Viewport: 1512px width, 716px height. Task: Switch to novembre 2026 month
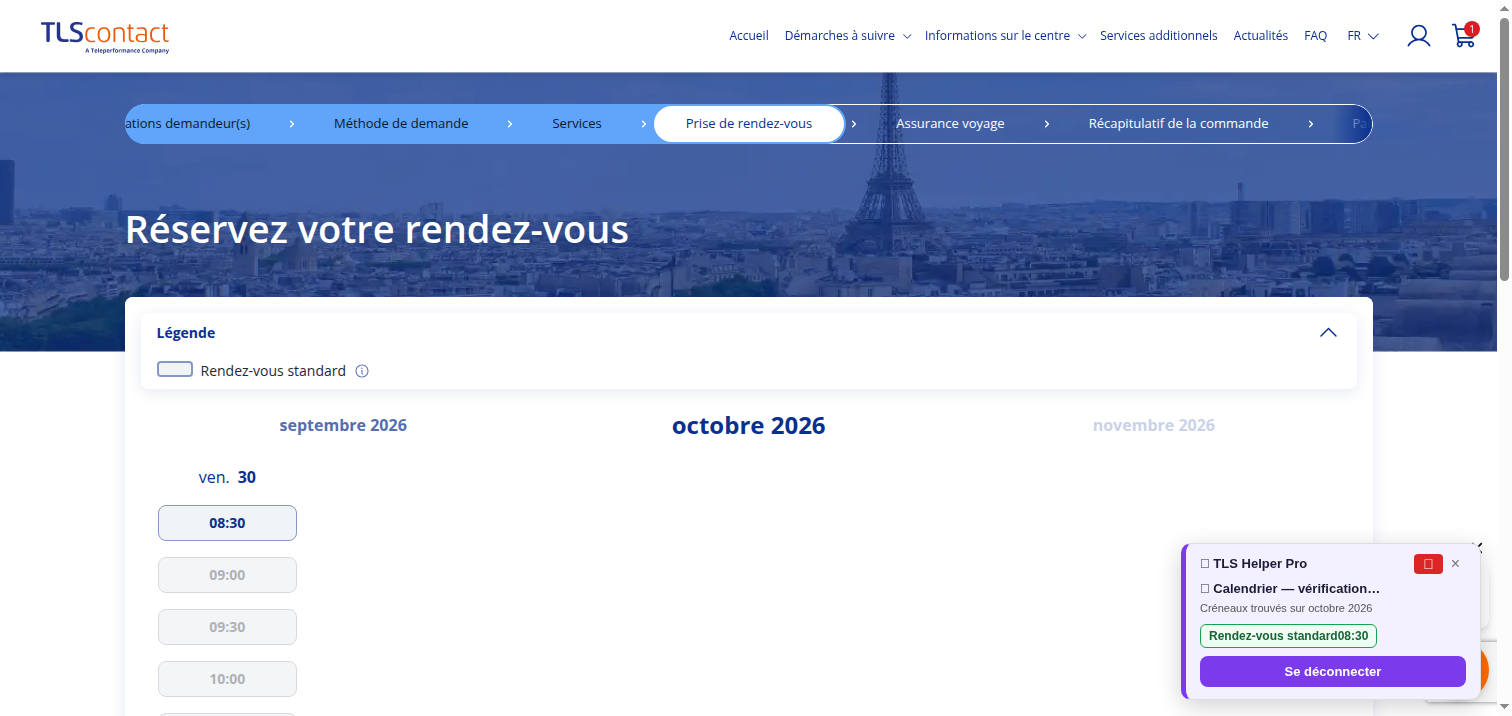(1154, 425)
